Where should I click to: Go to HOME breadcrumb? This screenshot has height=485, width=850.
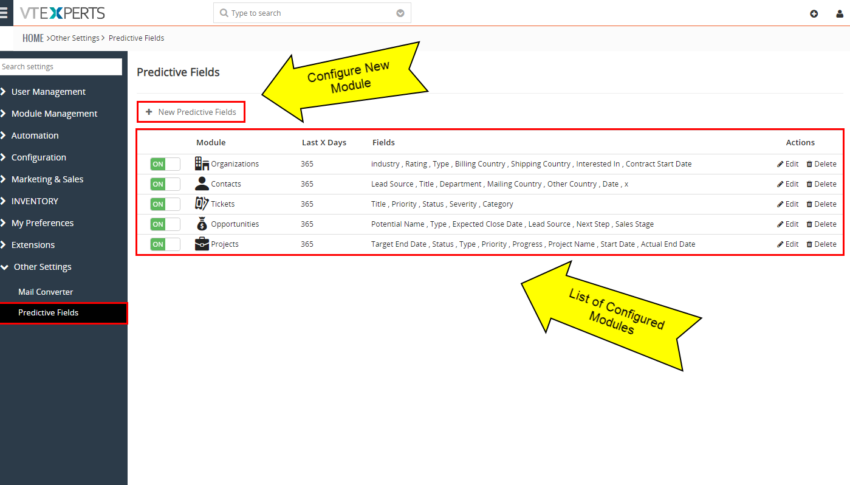click(x=33, y=38)
